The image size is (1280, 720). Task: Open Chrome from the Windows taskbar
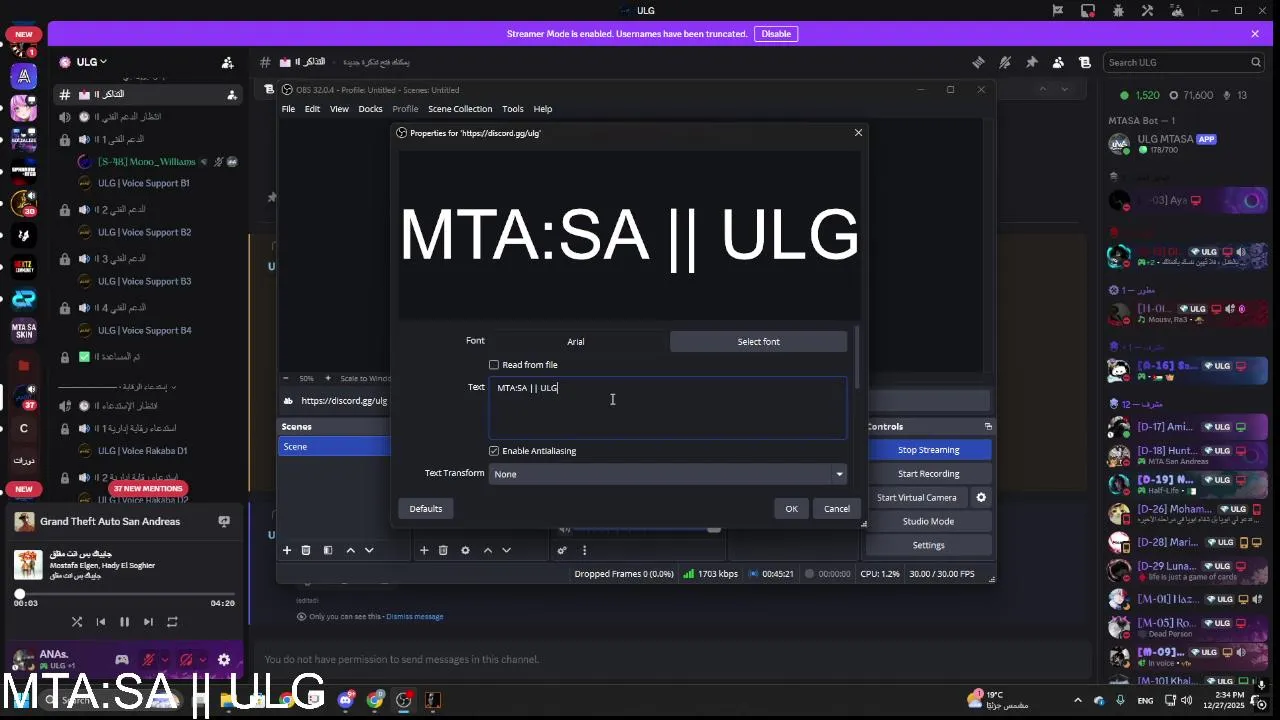point(375,700)
